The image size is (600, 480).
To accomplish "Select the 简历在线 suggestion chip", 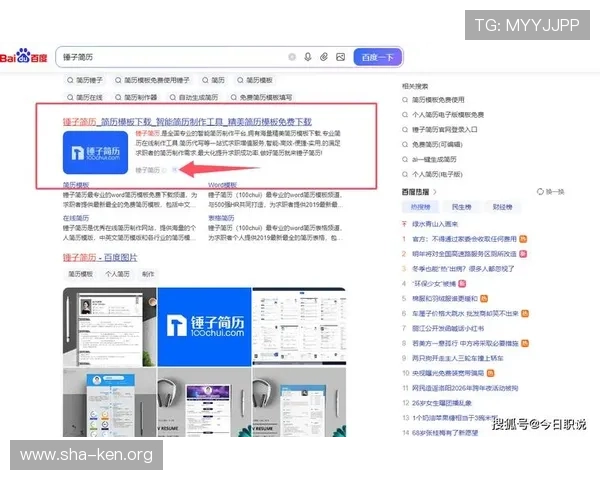I will pyautogui.click(x=85, y=97).
